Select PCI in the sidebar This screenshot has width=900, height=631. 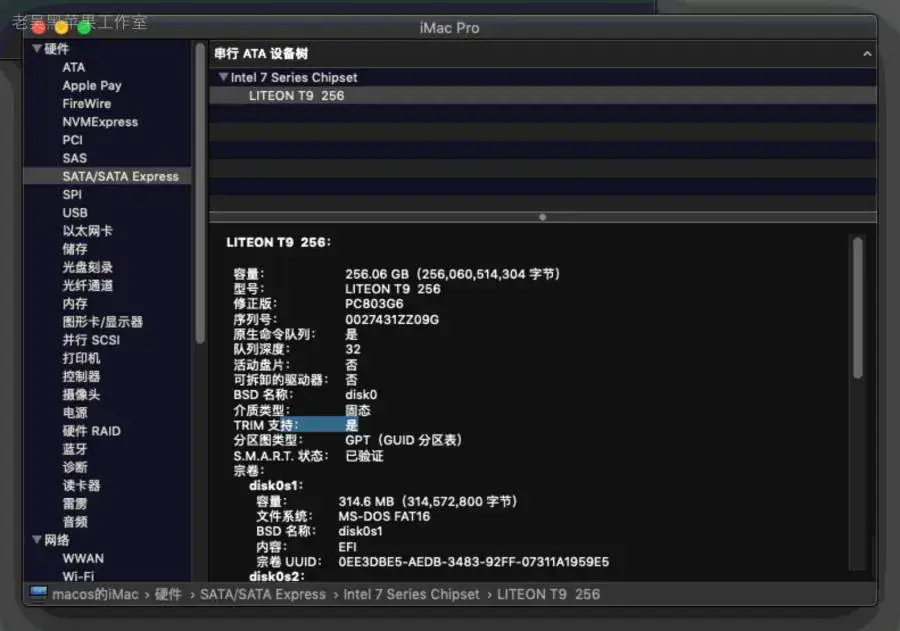point(72,140)
